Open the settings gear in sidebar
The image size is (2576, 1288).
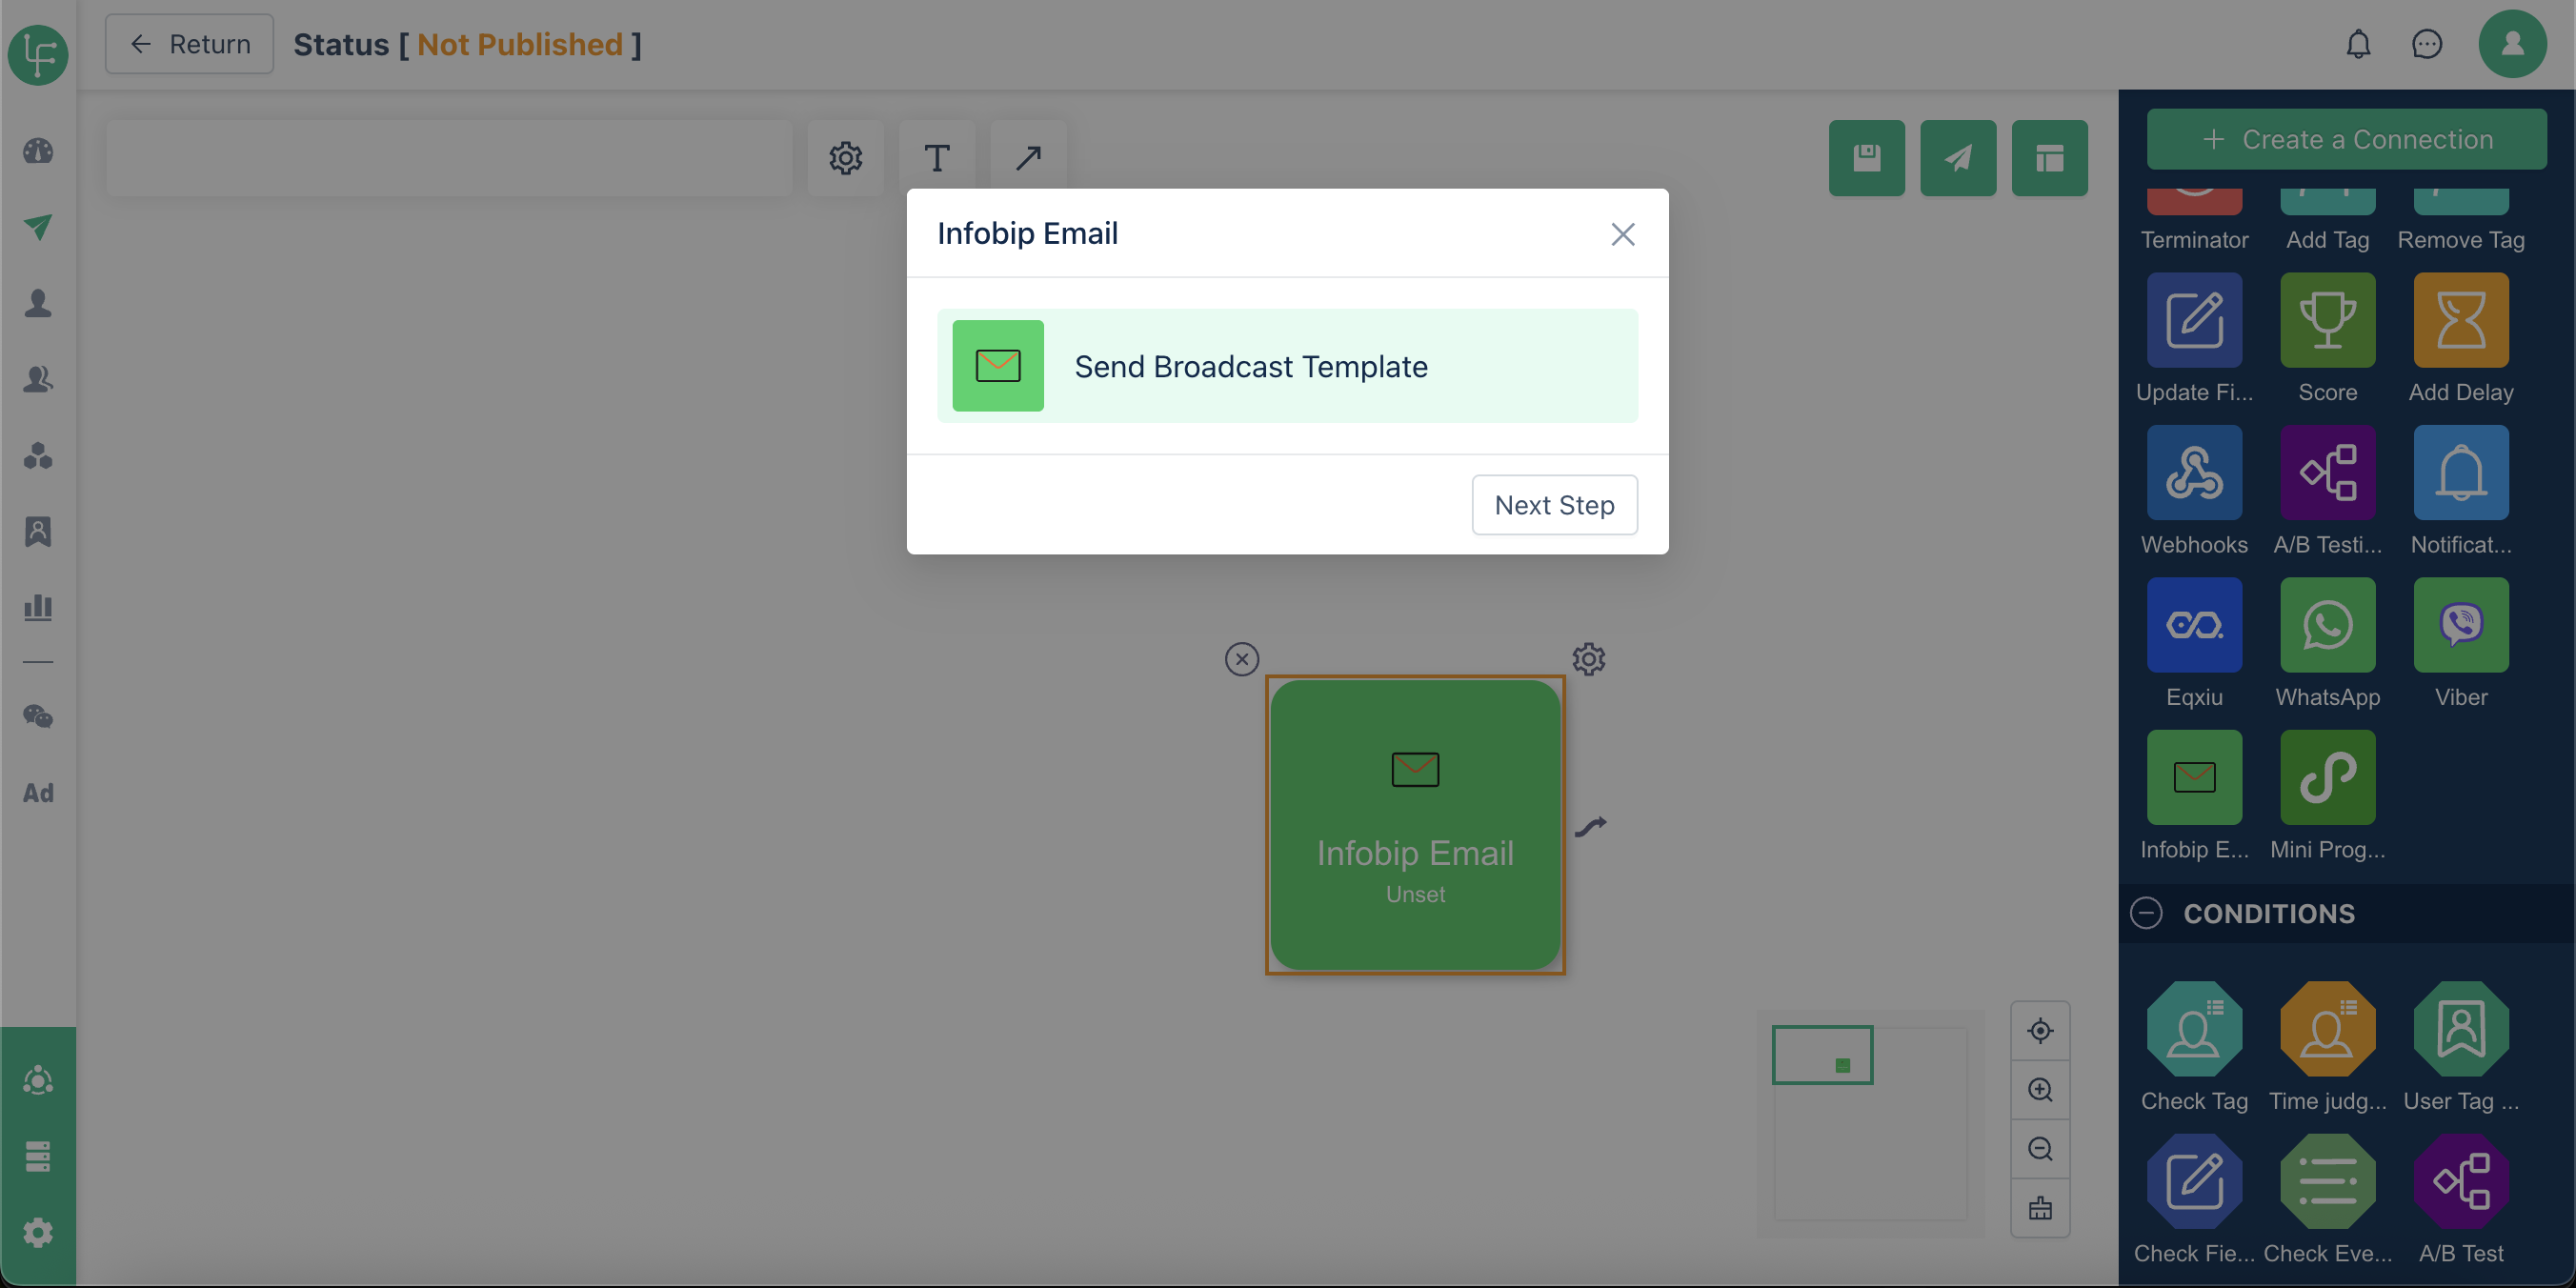pyautogui.click(x=38, y=1232)
